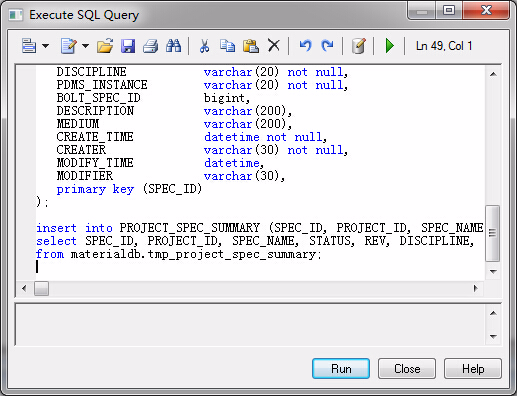517x396 pixels.
Task: Click the 'BOLT_SPEC_ID' column name
Action: (x=99, y=98)
